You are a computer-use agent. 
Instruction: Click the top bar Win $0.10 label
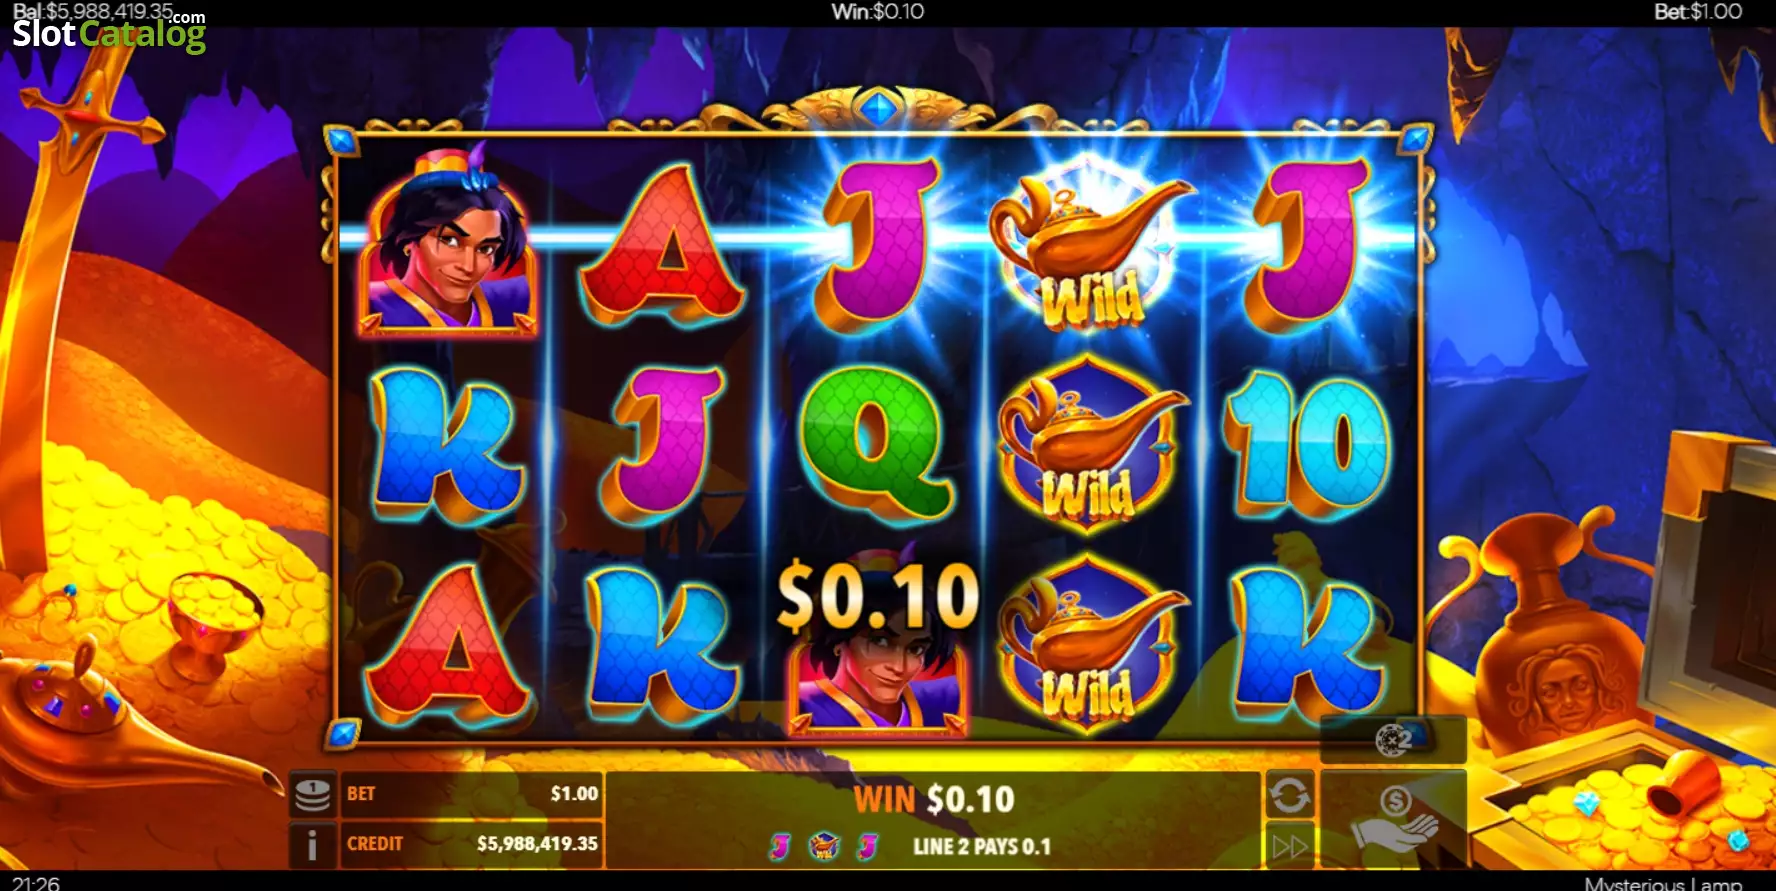click(878, 11)
